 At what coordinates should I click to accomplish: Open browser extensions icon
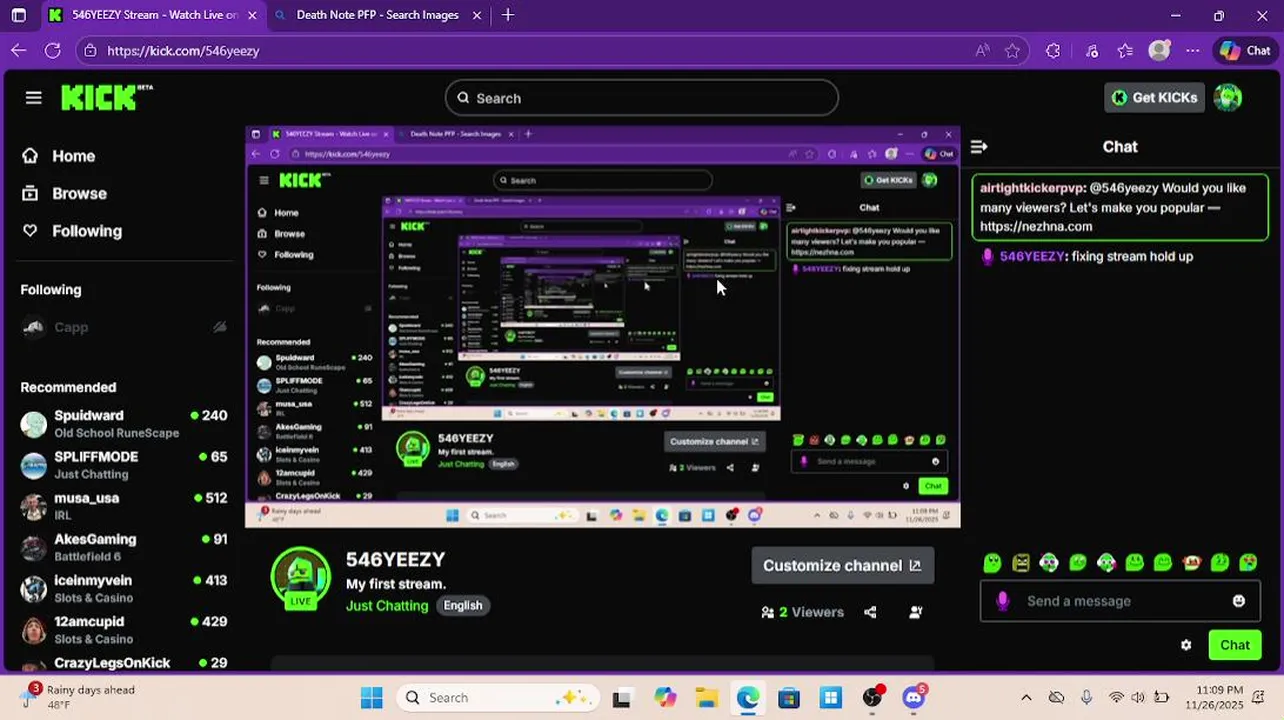pos(1053,51)
